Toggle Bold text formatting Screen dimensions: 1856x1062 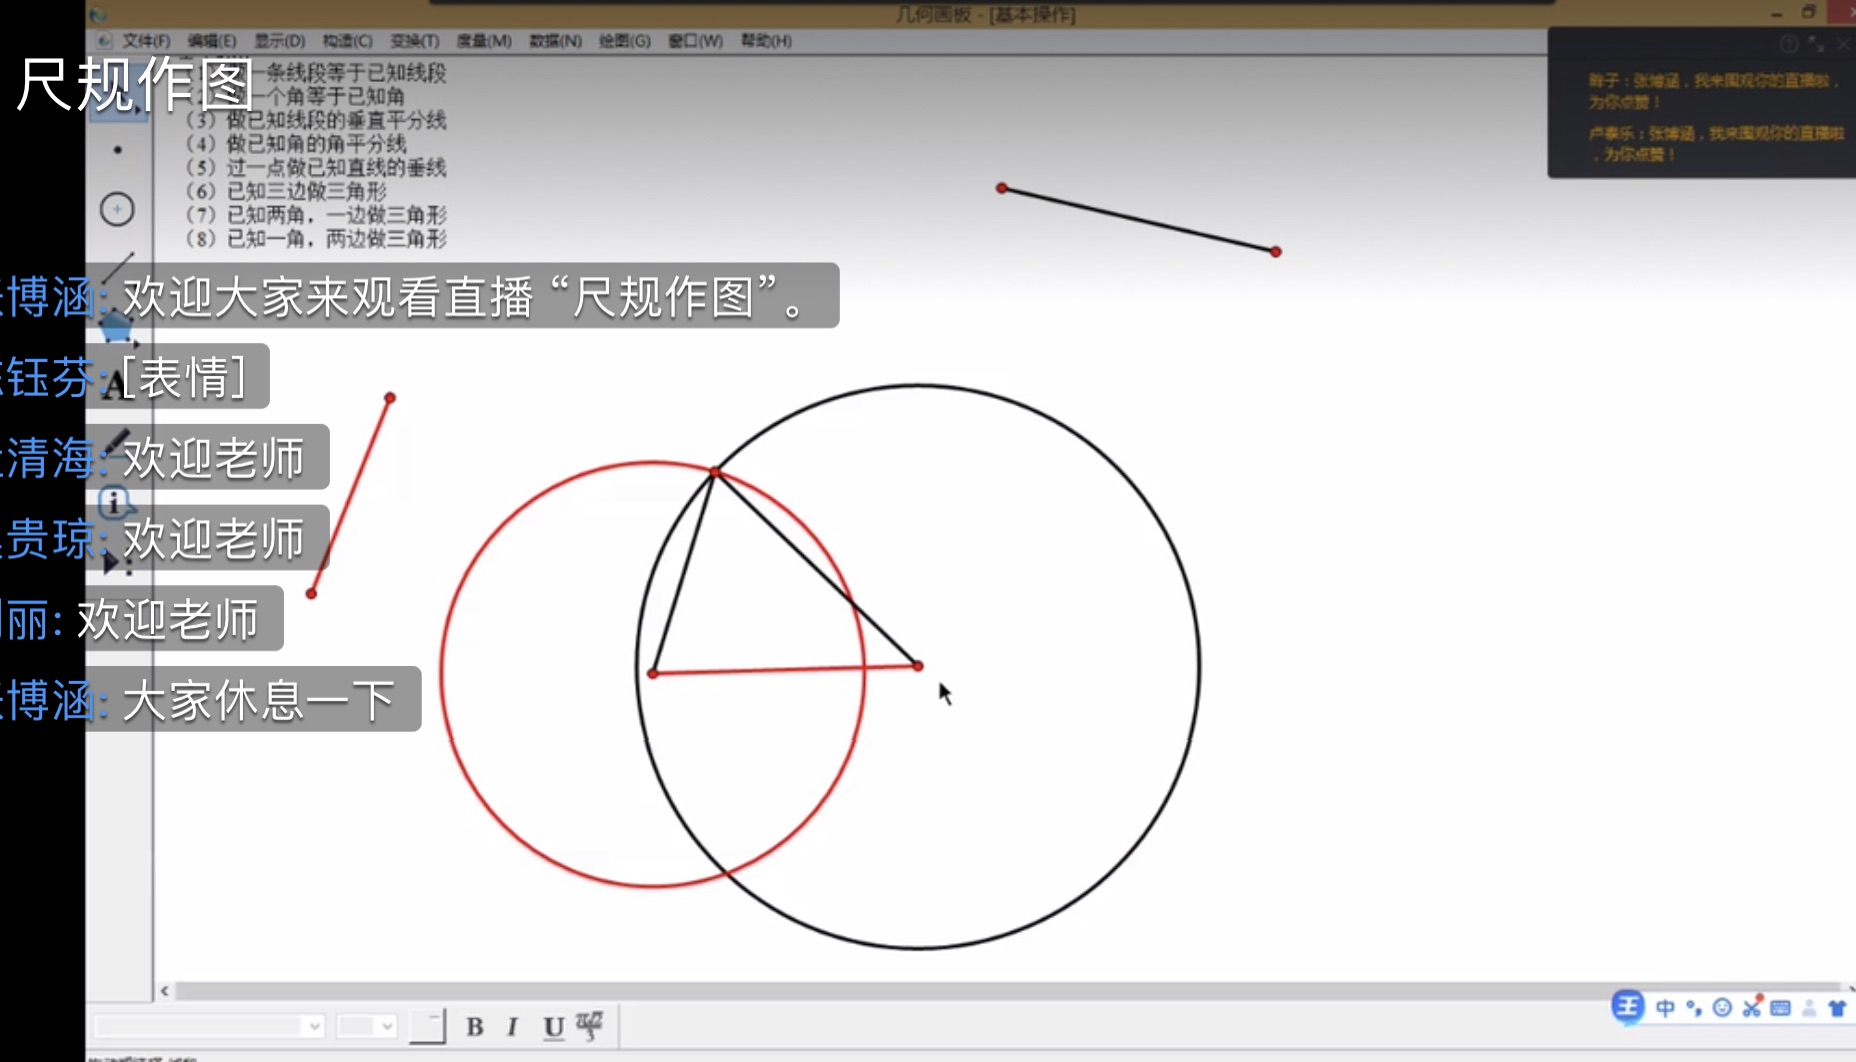(475, 1027)
